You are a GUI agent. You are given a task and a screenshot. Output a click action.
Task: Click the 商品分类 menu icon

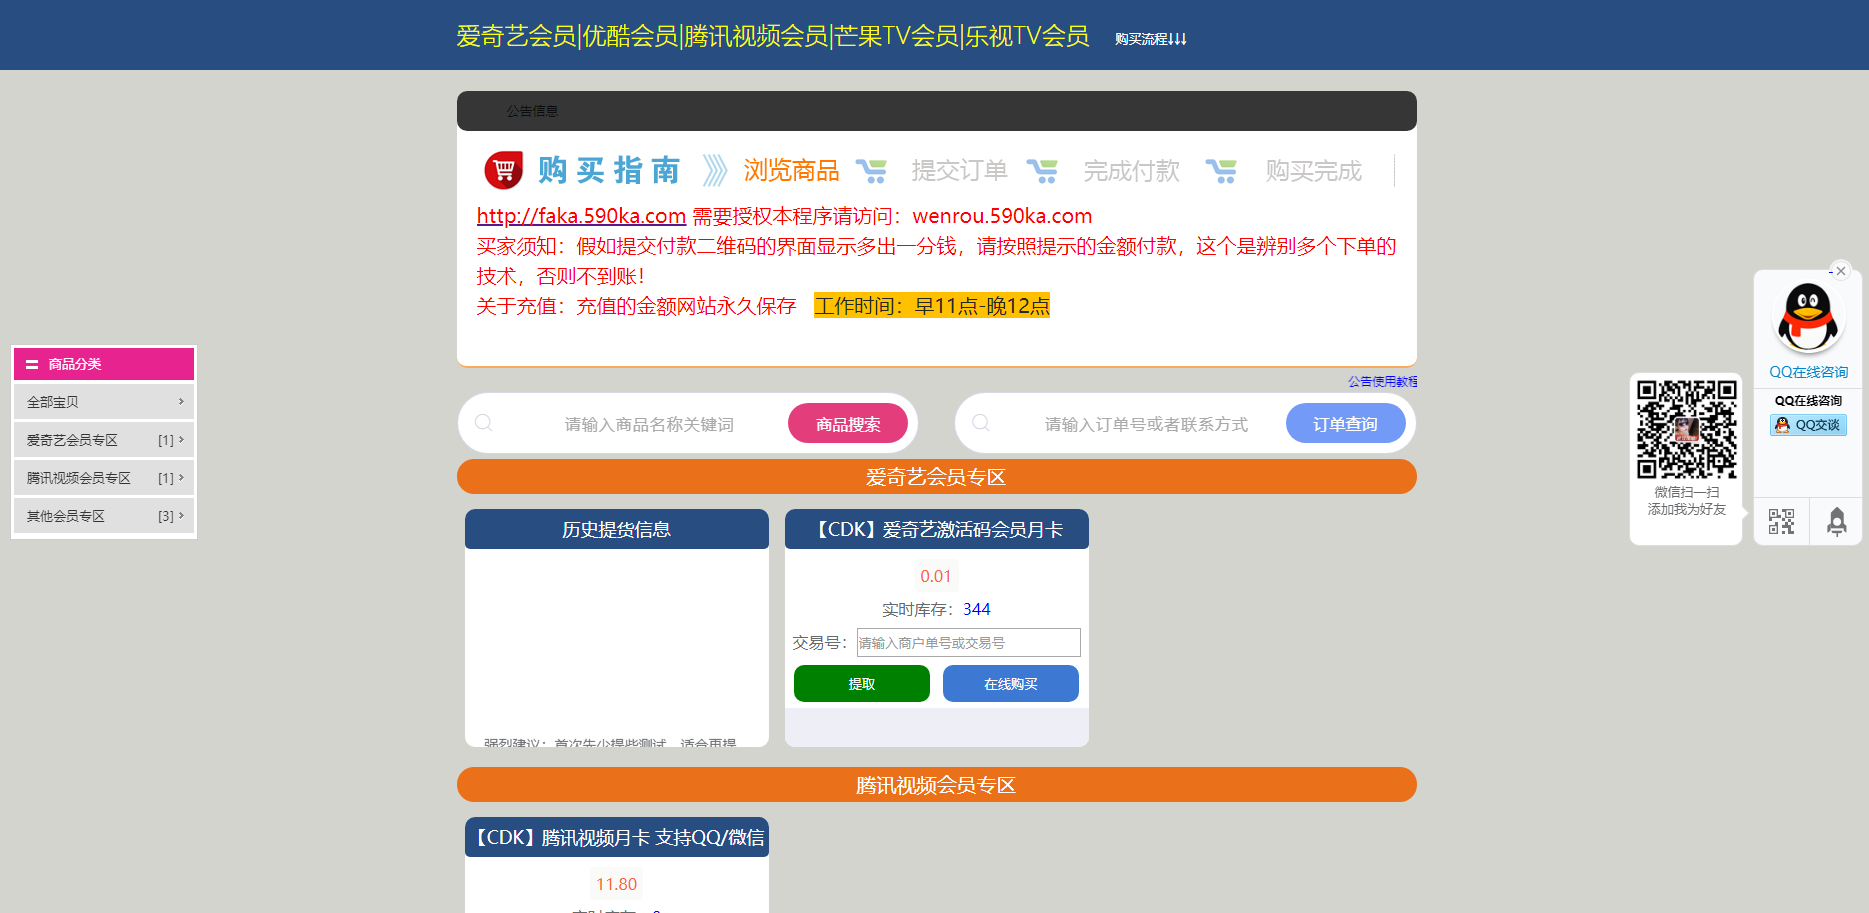[x=32, y=364]
